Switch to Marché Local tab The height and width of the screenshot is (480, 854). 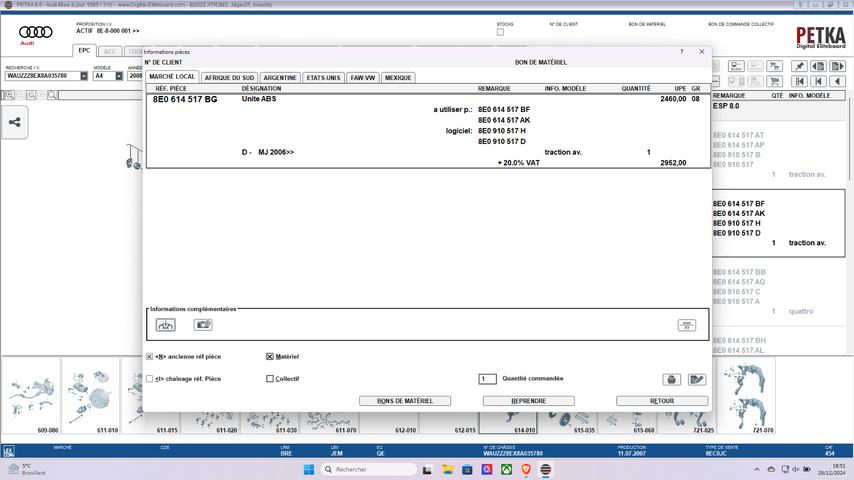pyautogui.click(x=172, y=77)
